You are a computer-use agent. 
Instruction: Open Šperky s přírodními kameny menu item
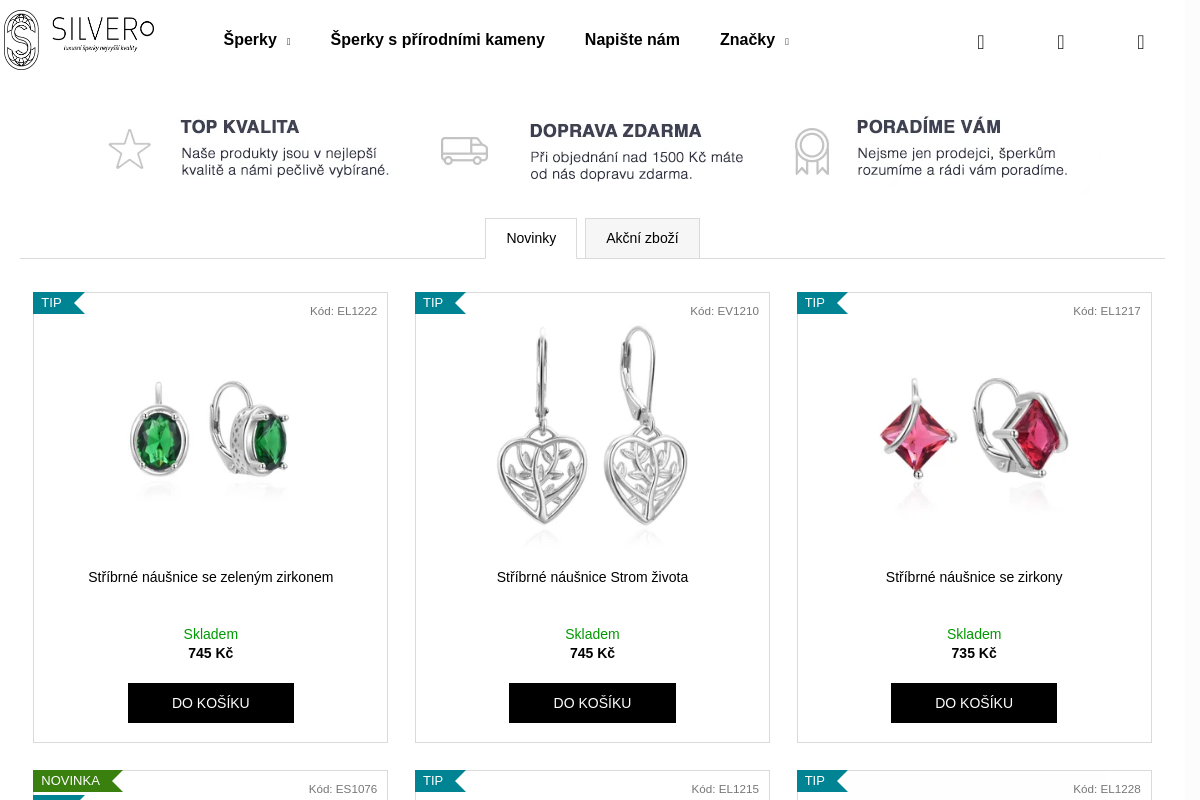point(438,40)
